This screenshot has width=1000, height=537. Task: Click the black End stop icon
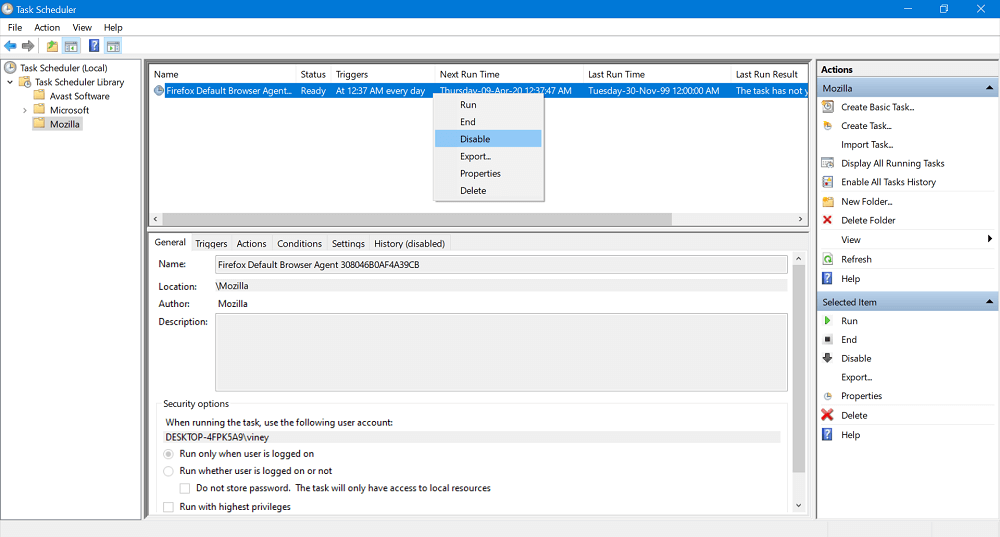point(828,339)
